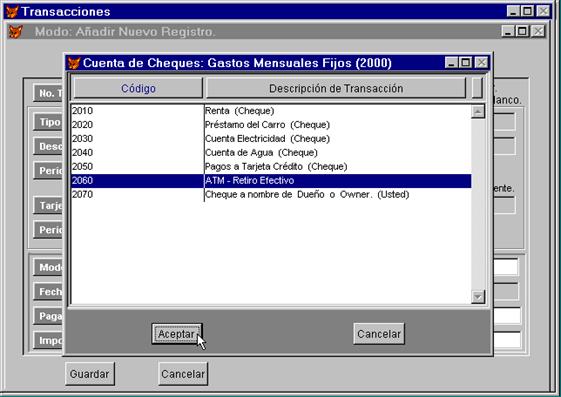Click the Impo label button in background form
This screenshot has width=561, height=397.
(x=49, y=340)
